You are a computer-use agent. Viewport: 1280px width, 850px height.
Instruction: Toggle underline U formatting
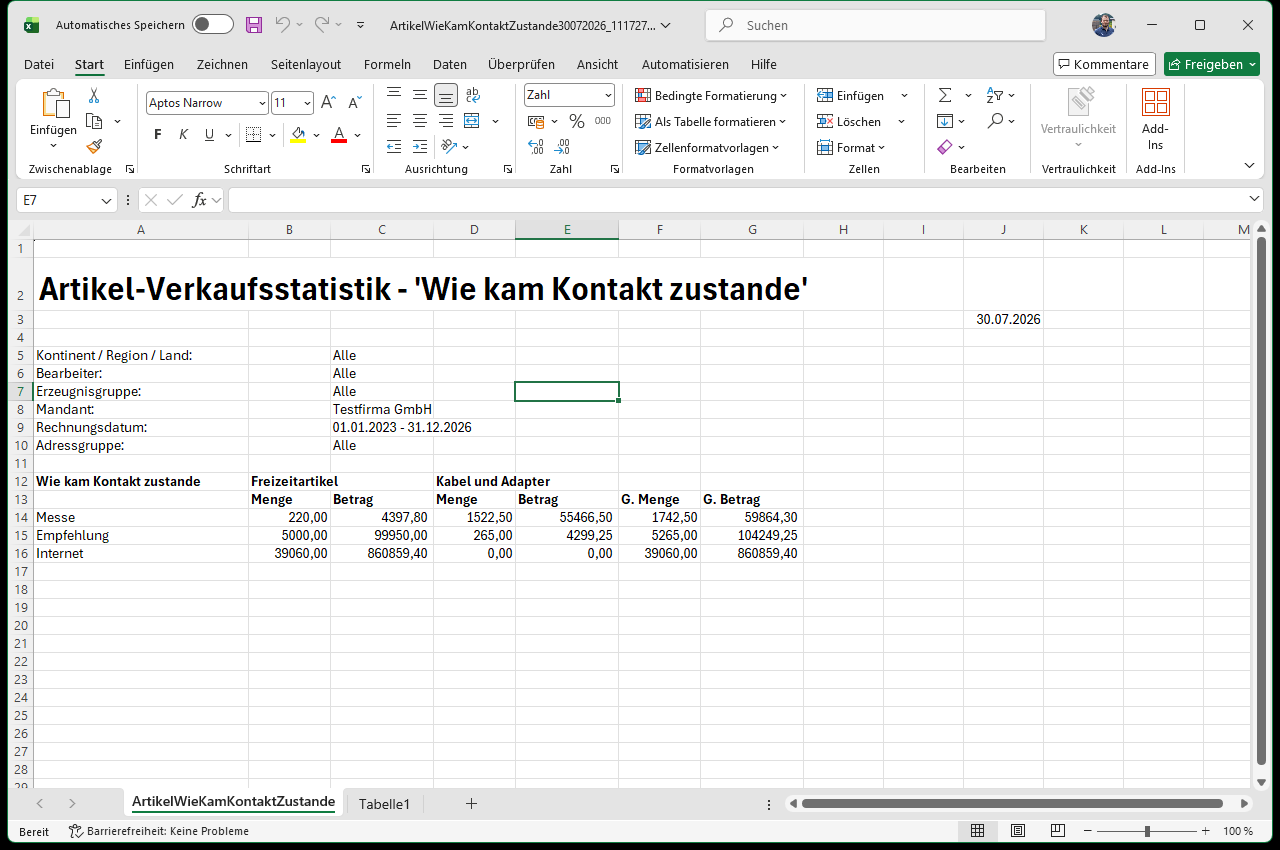pyautogui.click(x=209, y=135)
